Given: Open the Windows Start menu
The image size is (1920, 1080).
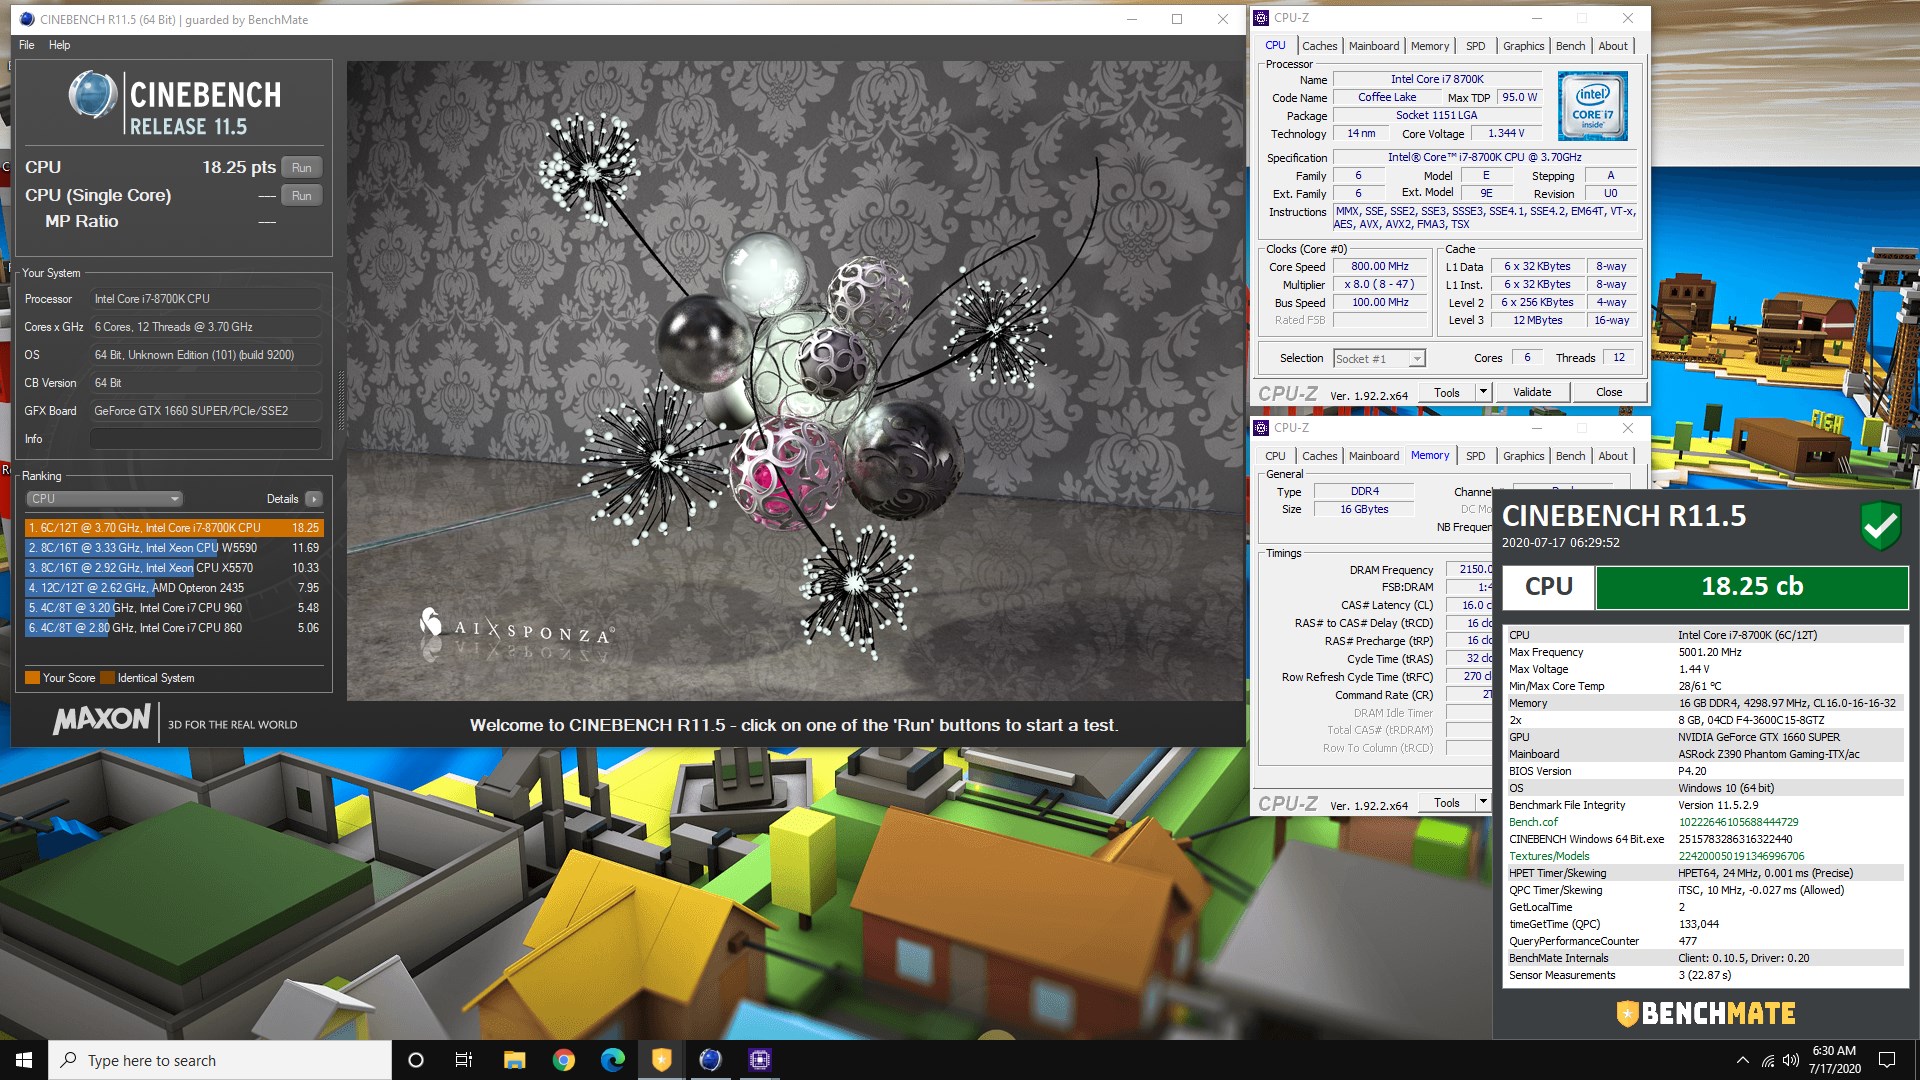Looking at the screenshot, I should click(x=24, y=1060).
